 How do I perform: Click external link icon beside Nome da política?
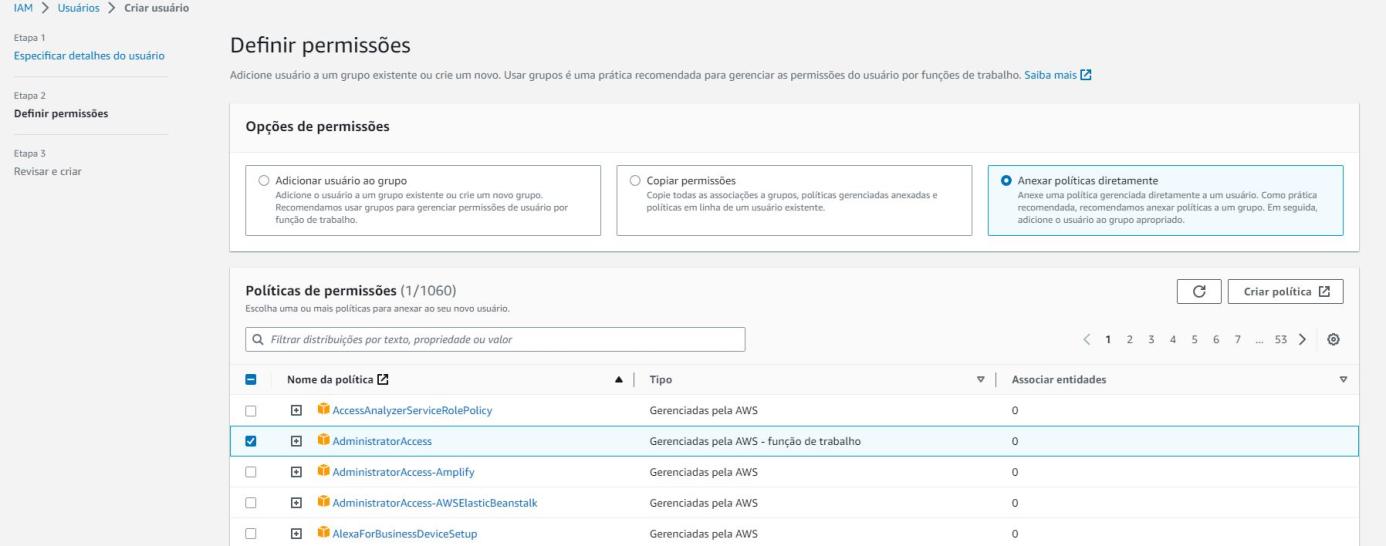(384, 379)
